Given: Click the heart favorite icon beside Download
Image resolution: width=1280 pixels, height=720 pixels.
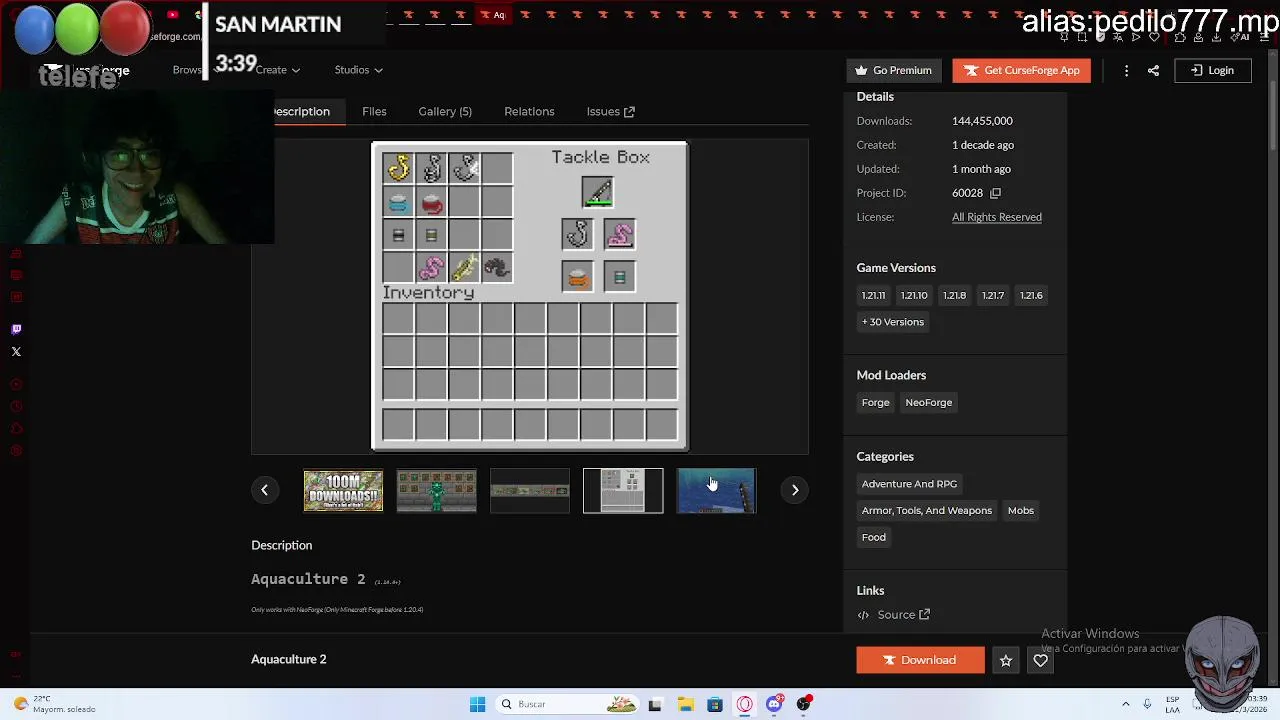Looking at the screenshot, I should click(x=1041, y=660).
